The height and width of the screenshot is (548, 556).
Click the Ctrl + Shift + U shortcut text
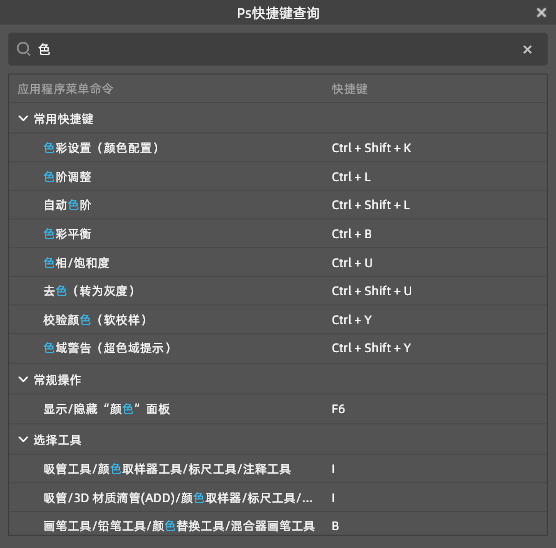pyautogui.click(x=372, y=291)
